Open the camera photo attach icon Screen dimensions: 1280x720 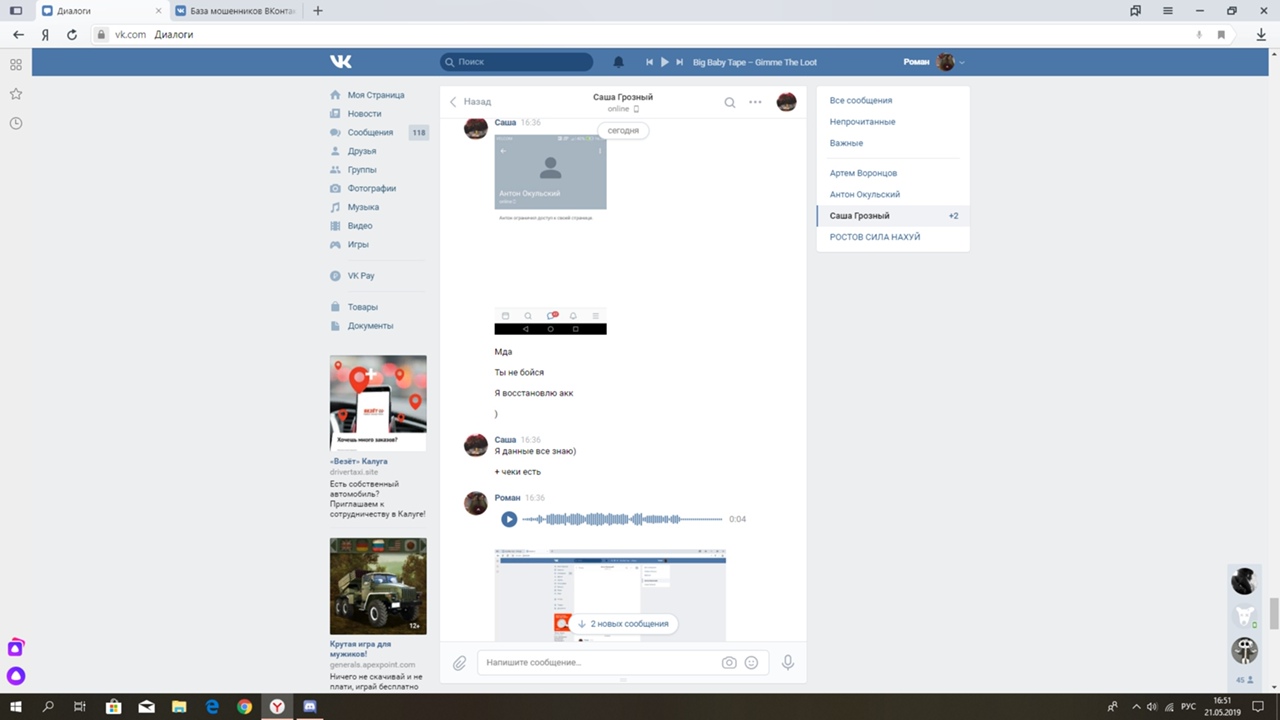[x=729, y=663]
